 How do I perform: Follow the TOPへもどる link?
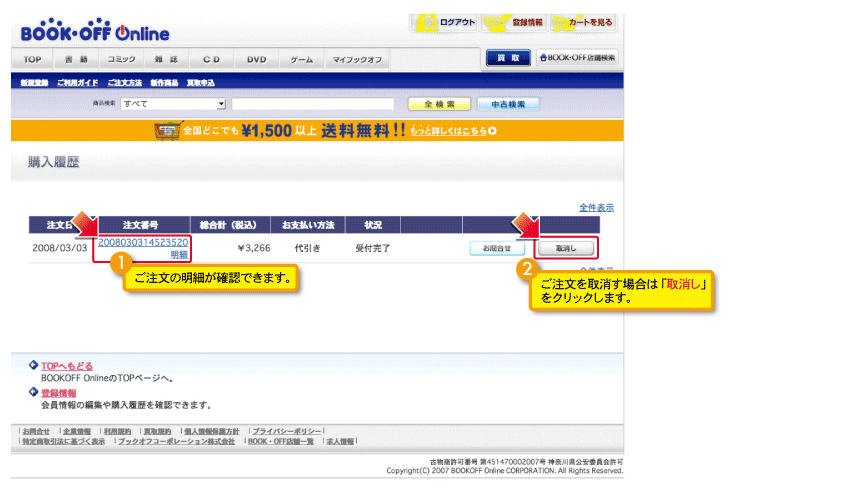(x=67, y=366)
